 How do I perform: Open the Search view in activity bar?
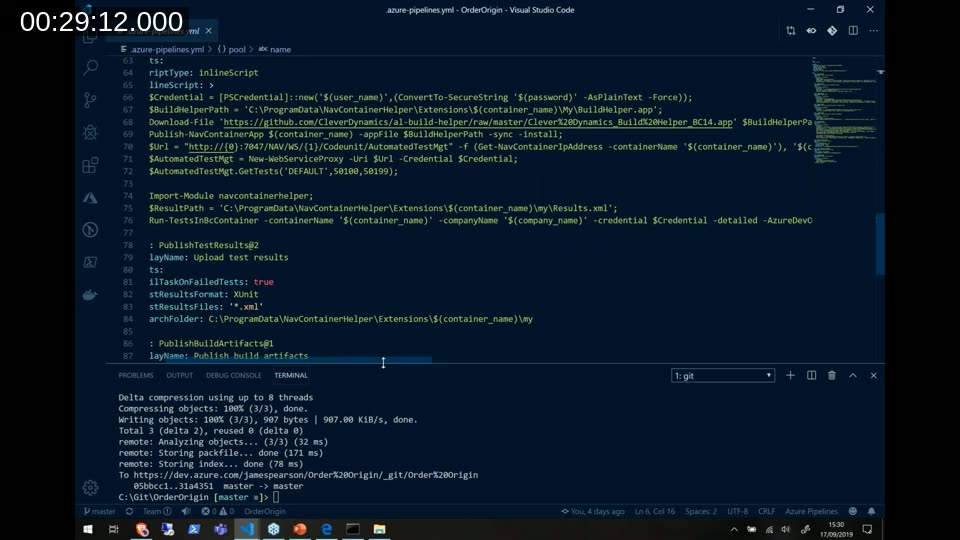click(x=91, y=67)
